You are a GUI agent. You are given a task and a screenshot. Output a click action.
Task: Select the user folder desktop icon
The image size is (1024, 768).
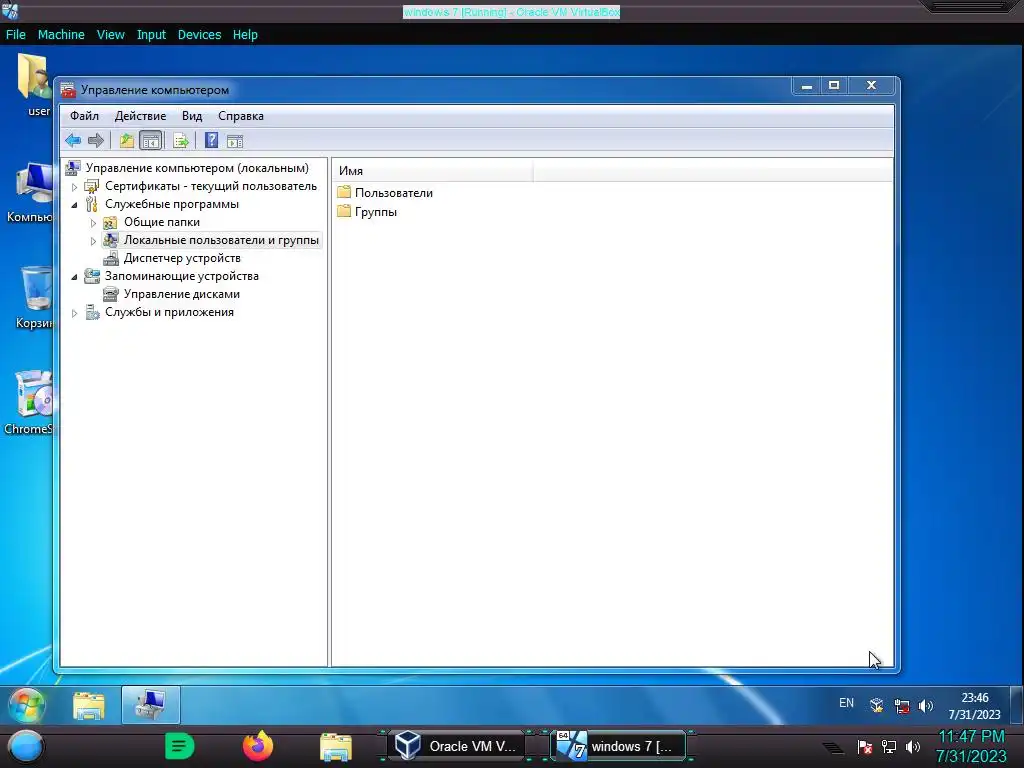[x=36, y=85]
